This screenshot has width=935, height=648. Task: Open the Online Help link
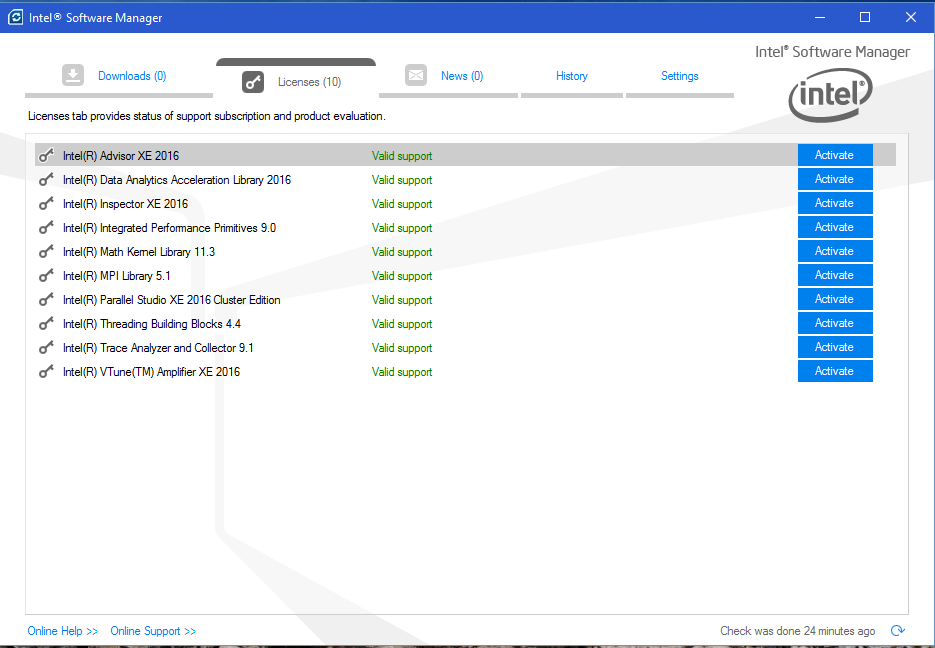(63, 631)
